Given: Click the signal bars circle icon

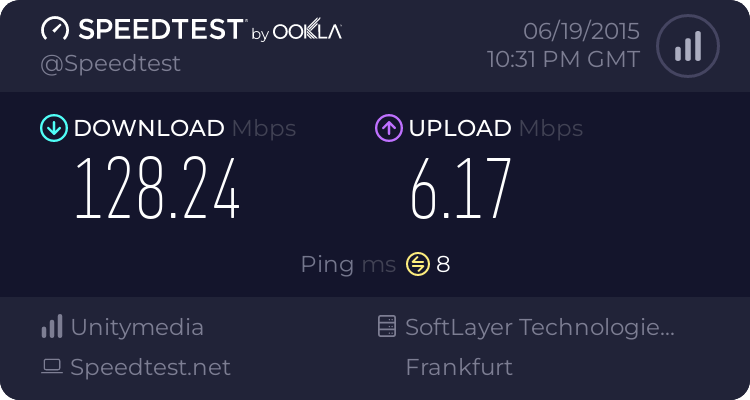Looking at the screenshot, I should click(688, 46).
